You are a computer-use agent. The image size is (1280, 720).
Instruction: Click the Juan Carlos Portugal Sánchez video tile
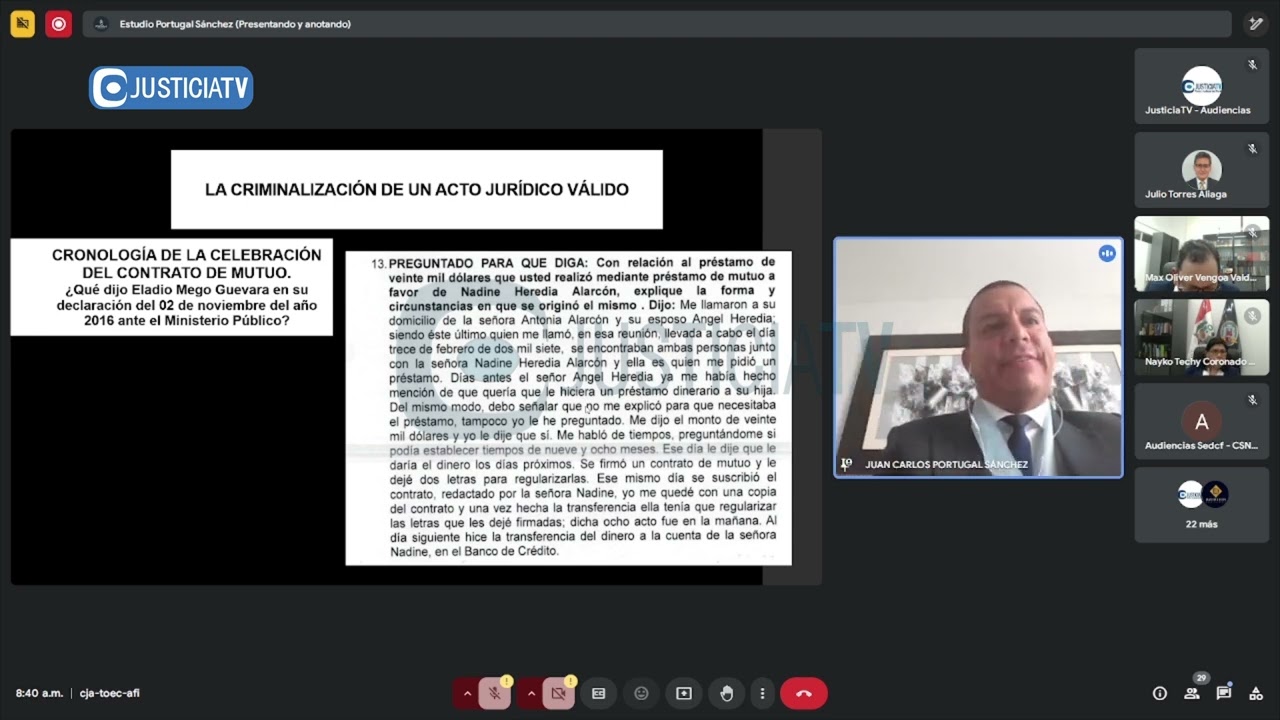point(978,357)
